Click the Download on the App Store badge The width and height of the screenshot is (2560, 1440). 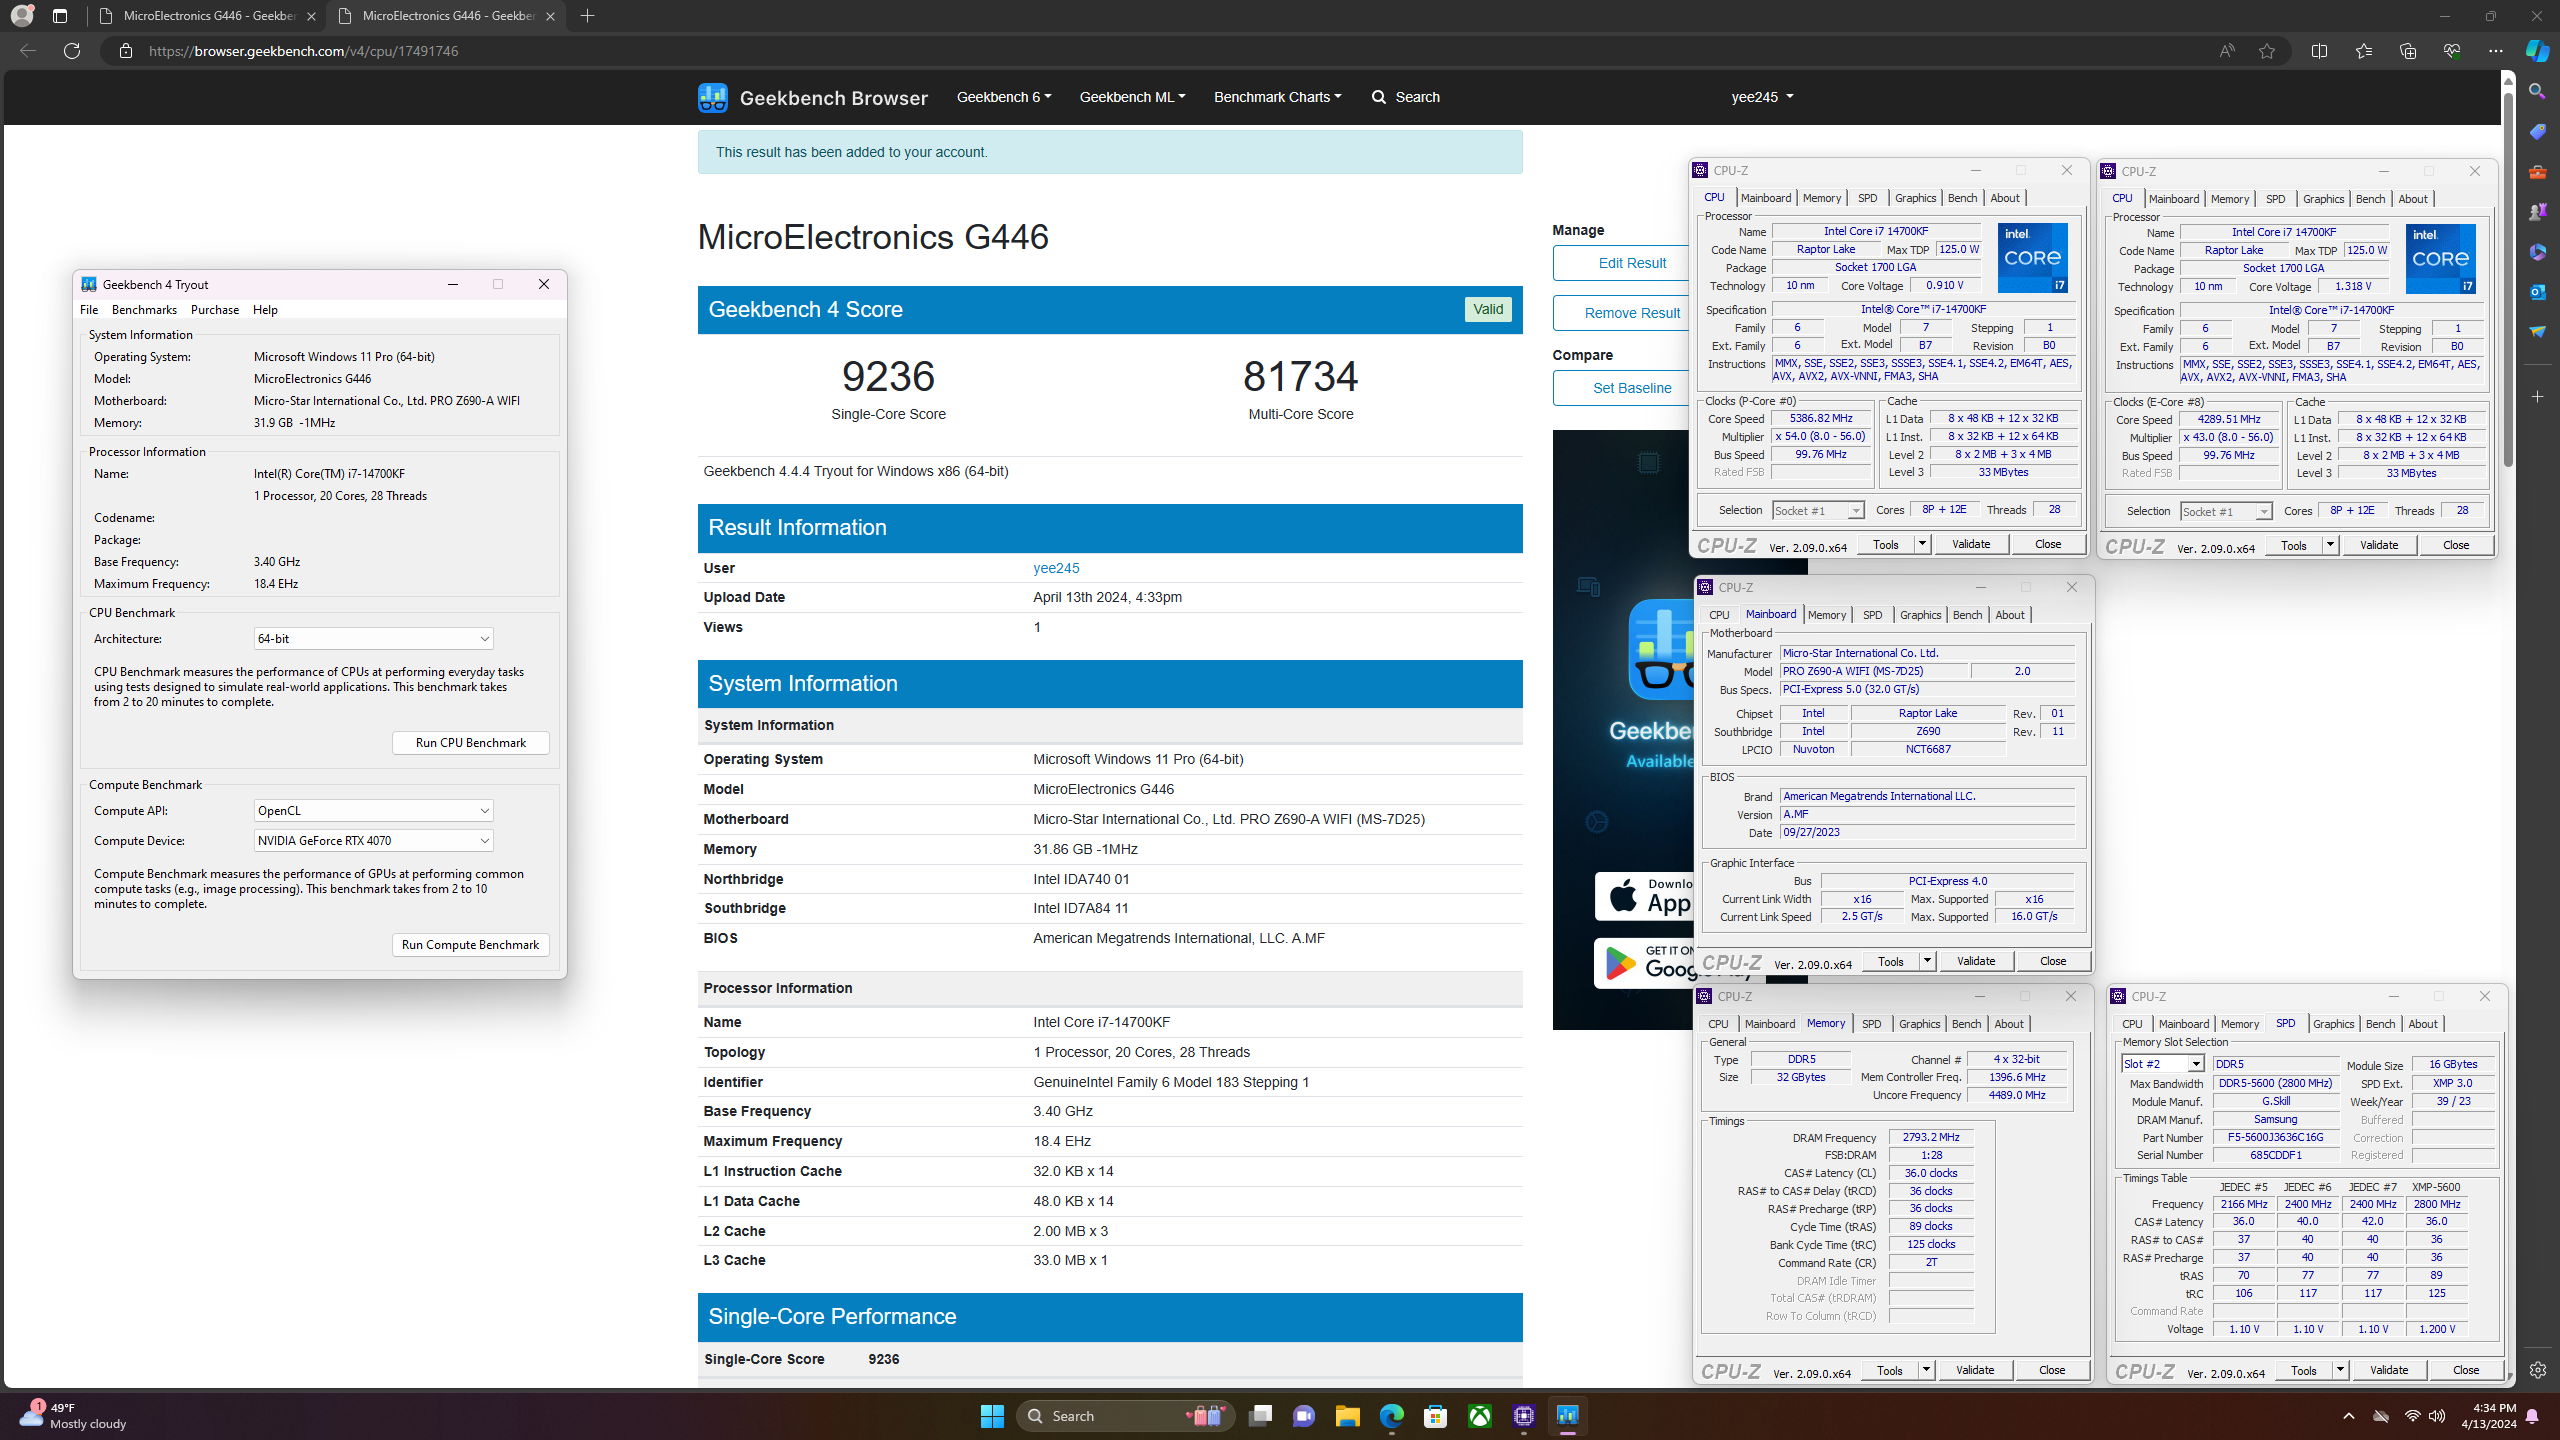pos(1644,896)
